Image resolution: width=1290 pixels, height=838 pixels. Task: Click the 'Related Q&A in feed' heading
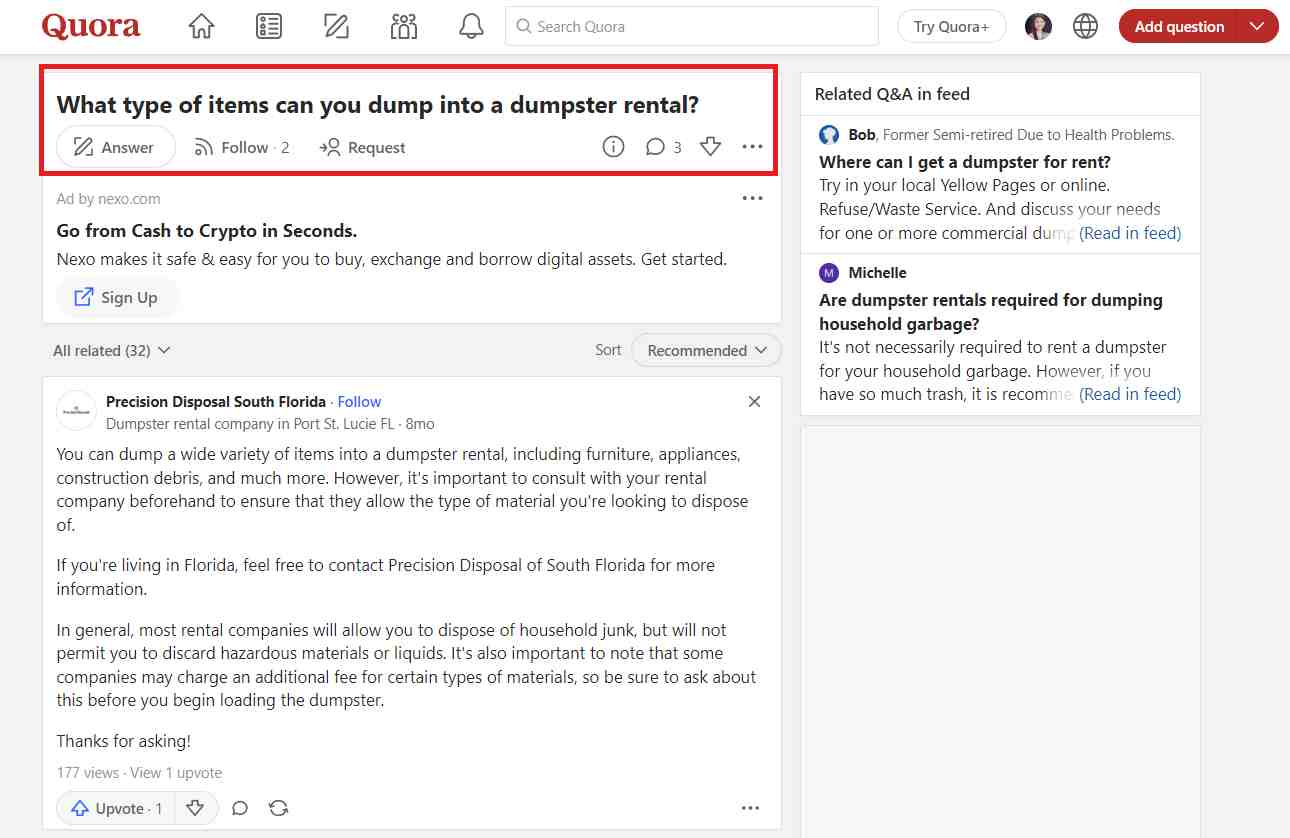[892, 94]
